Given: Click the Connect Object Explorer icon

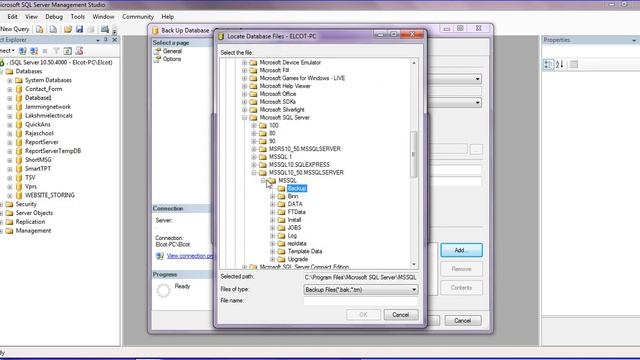Looking at the screenshot, I should point(23,51).
